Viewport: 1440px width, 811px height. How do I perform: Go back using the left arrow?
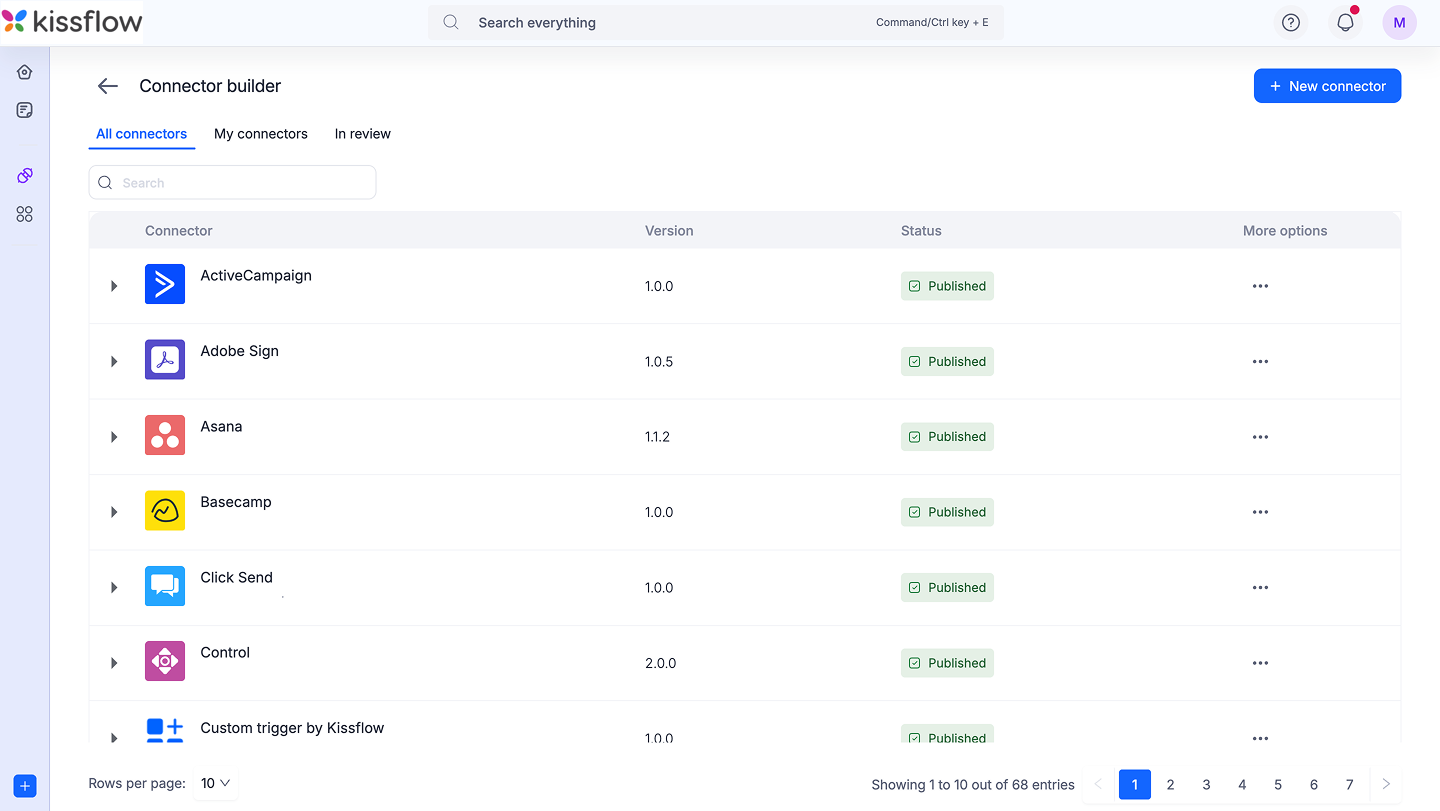click(108, 86)
